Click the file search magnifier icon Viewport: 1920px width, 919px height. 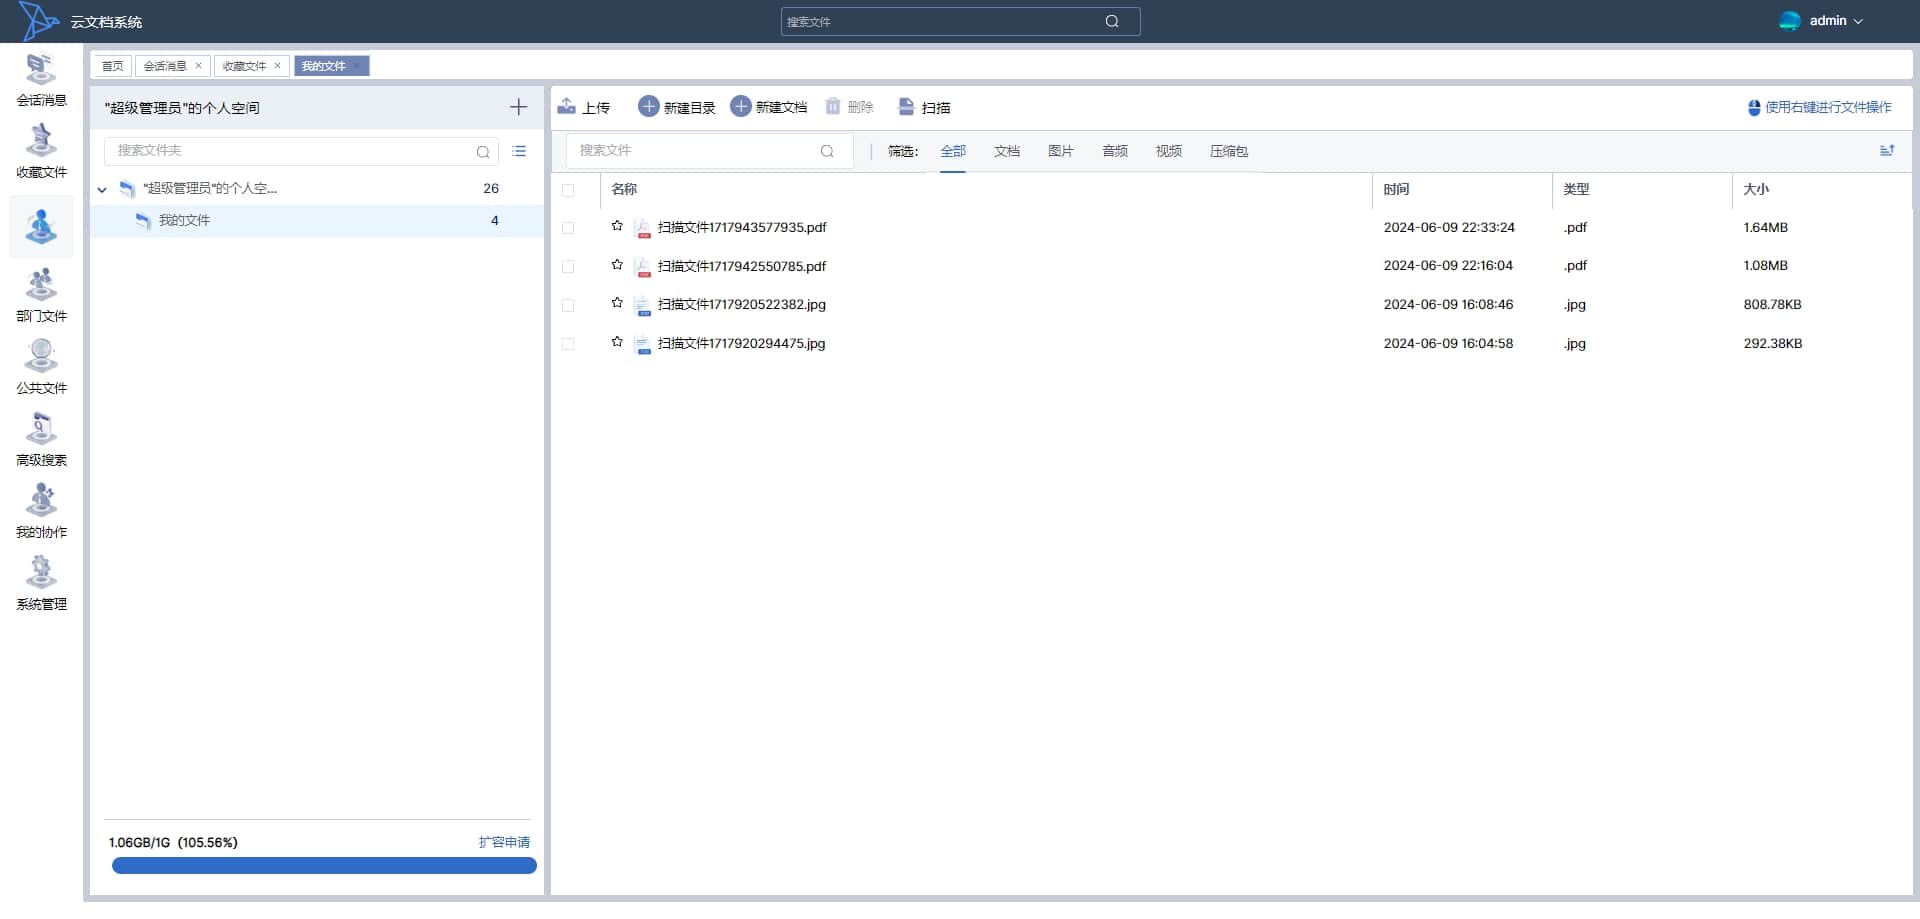pos(827,151)
